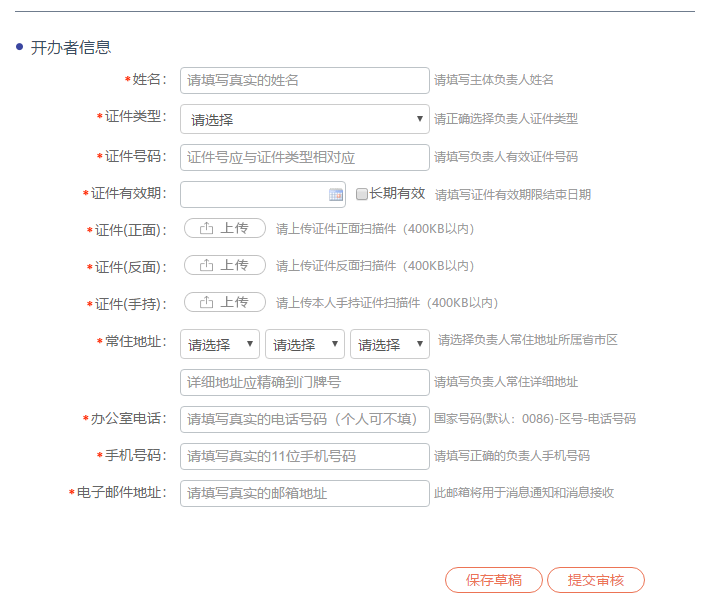Click 上传 button for 证件(反面)
The width and height of the screenshot is (705, 605).
pos(225,265)
